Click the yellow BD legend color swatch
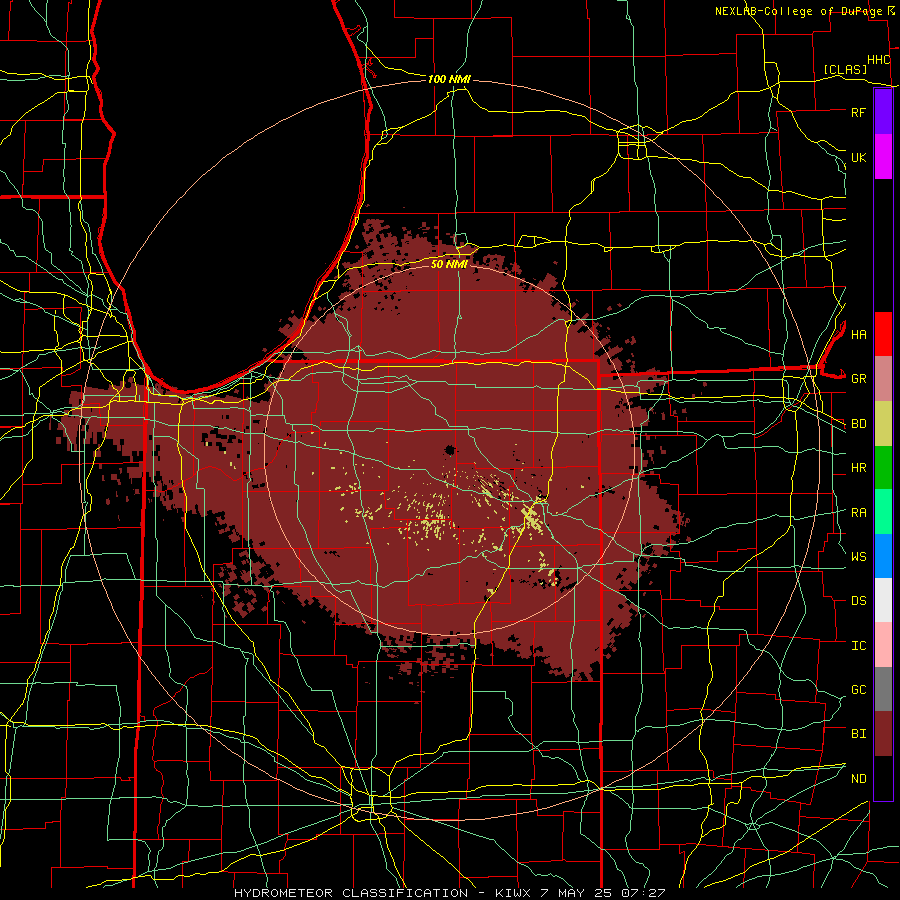The height and width of the screenshot is (900, 900). tap(883, 424)
